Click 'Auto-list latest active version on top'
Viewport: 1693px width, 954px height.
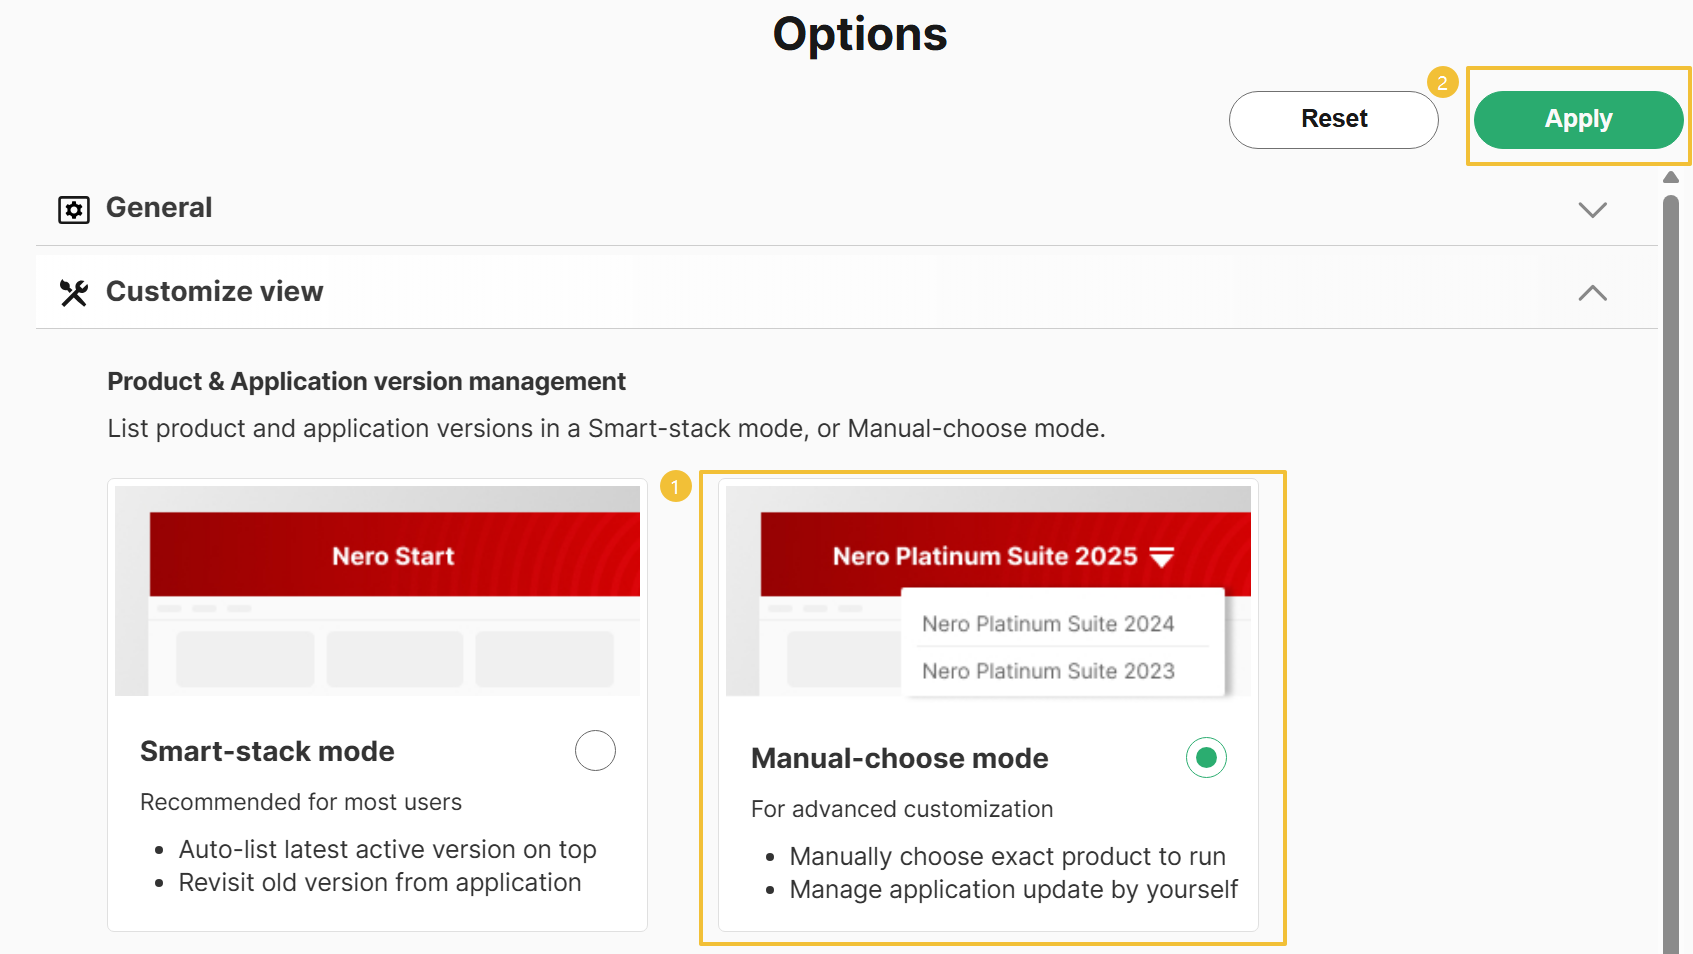point(387,849)
